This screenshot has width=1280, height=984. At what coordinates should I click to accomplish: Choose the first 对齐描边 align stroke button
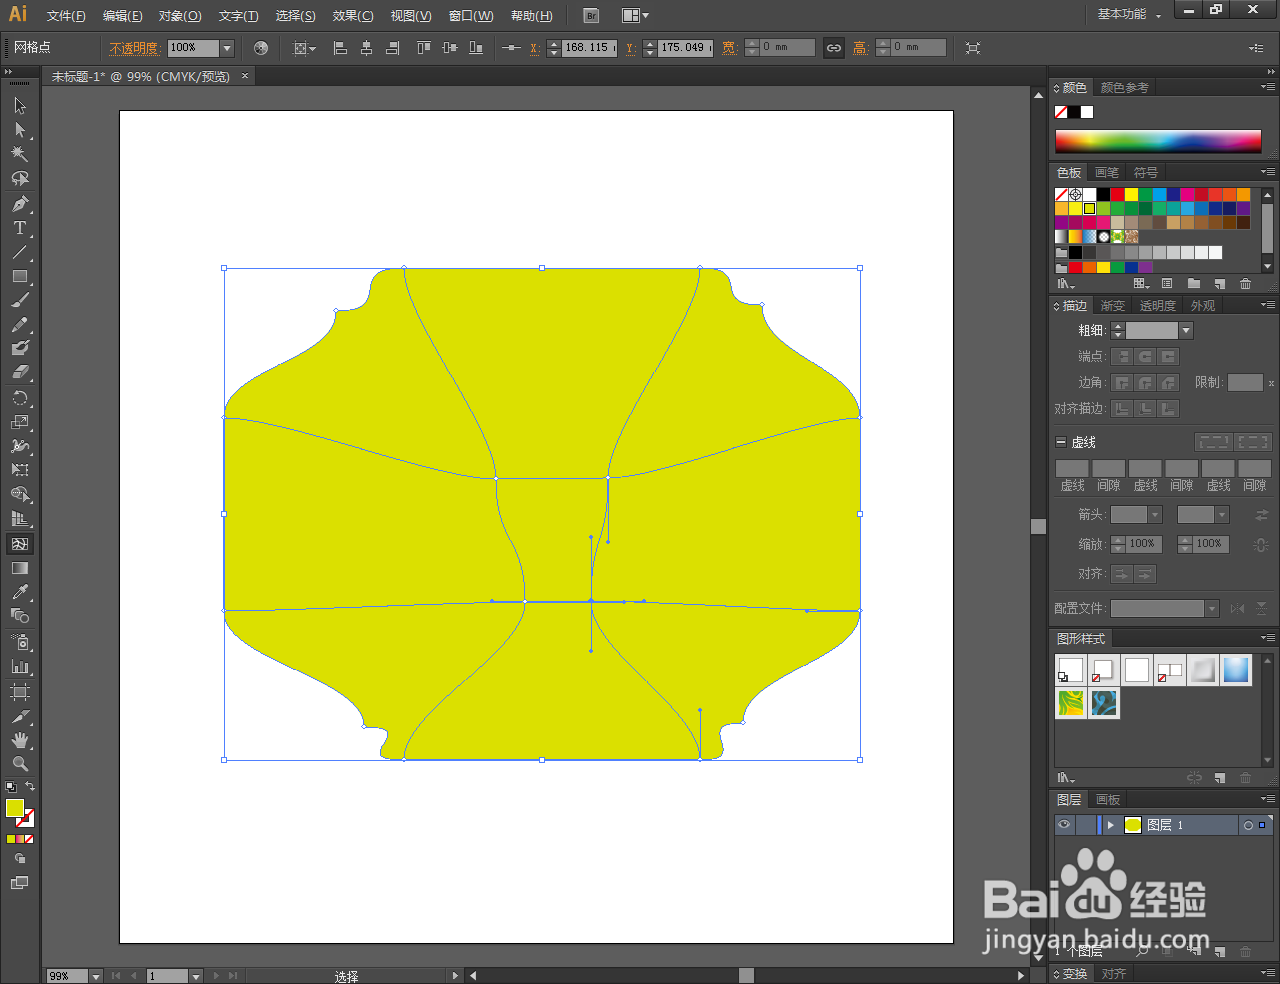coord(1122,408)
